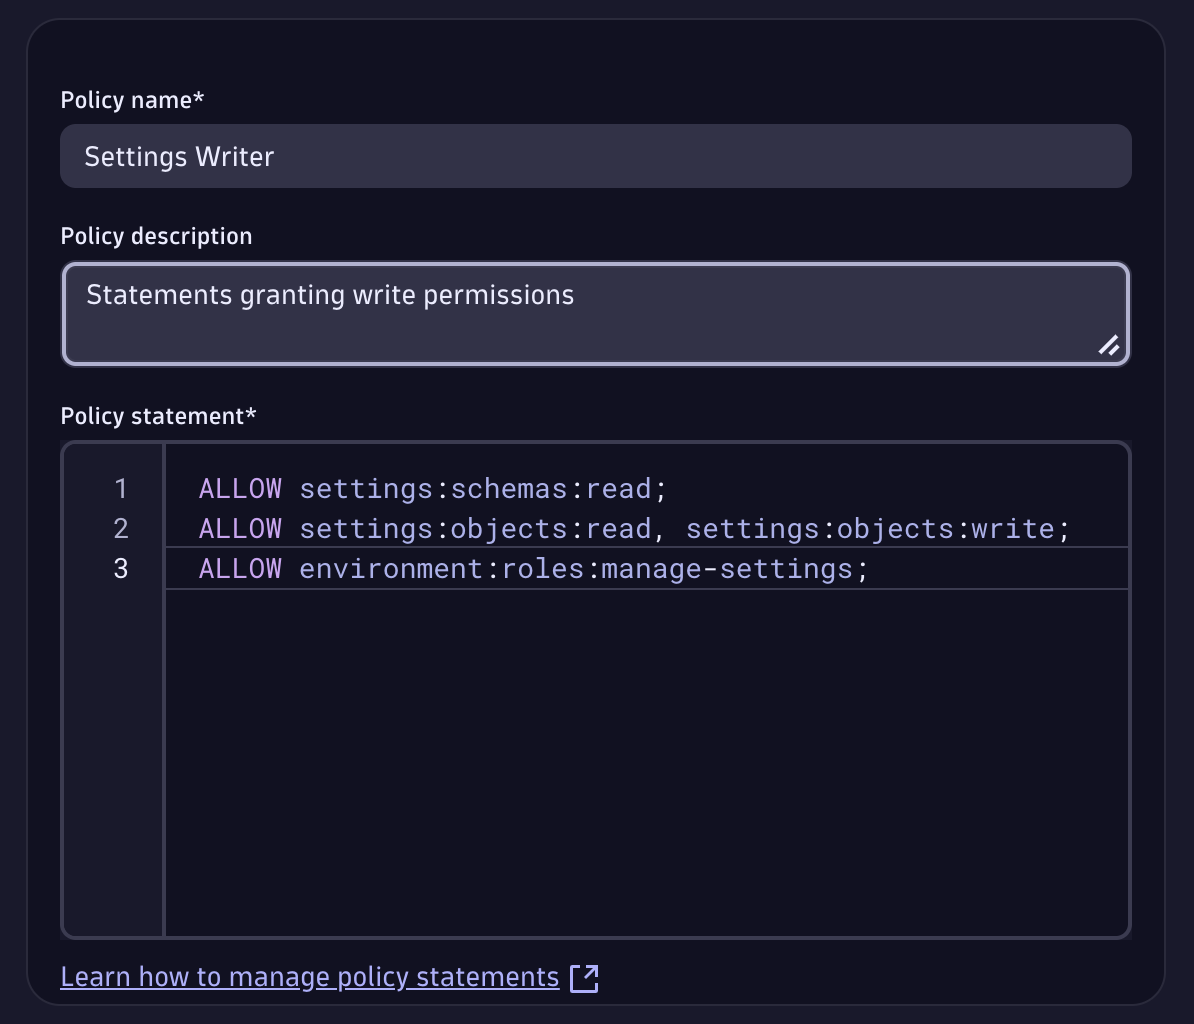Click the Policy name label

[x=132, y=100]
